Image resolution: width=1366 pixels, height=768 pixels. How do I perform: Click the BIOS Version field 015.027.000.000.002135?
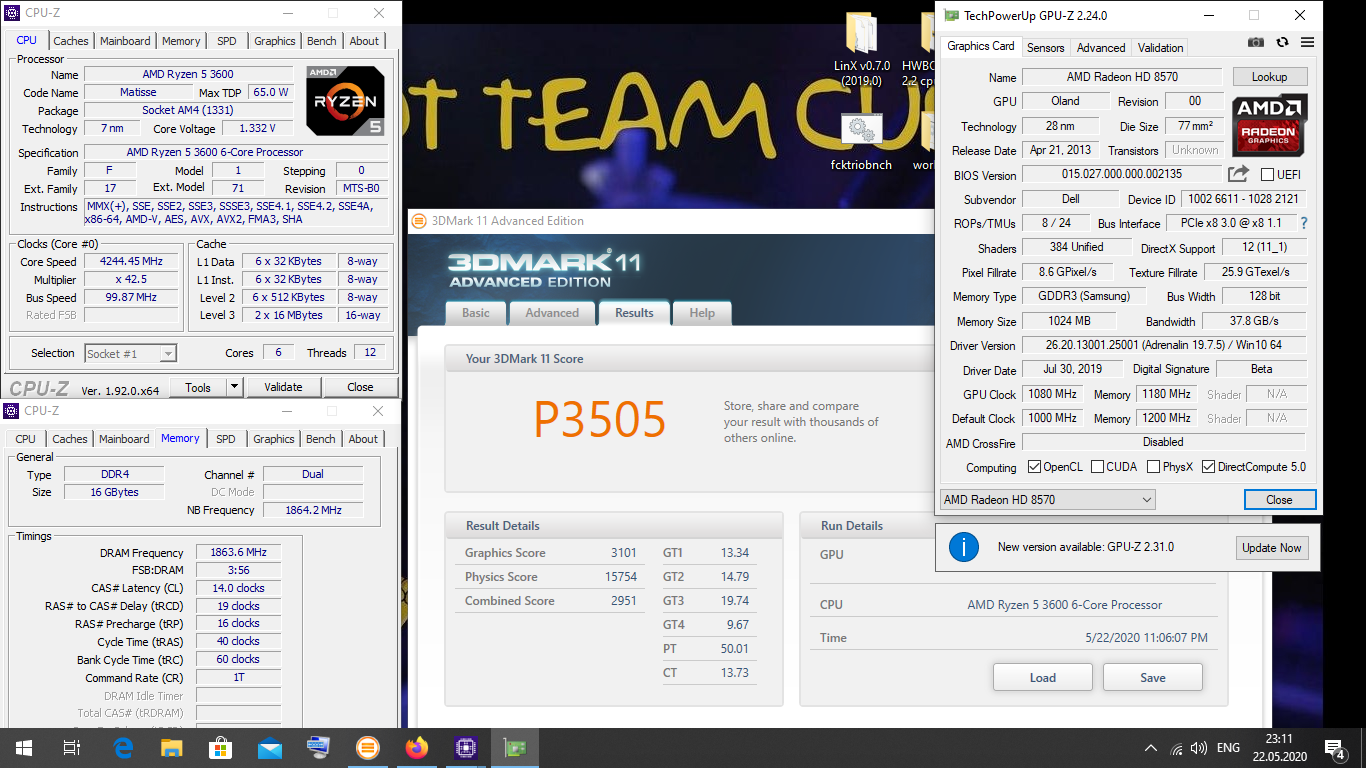pos(1122,175)
